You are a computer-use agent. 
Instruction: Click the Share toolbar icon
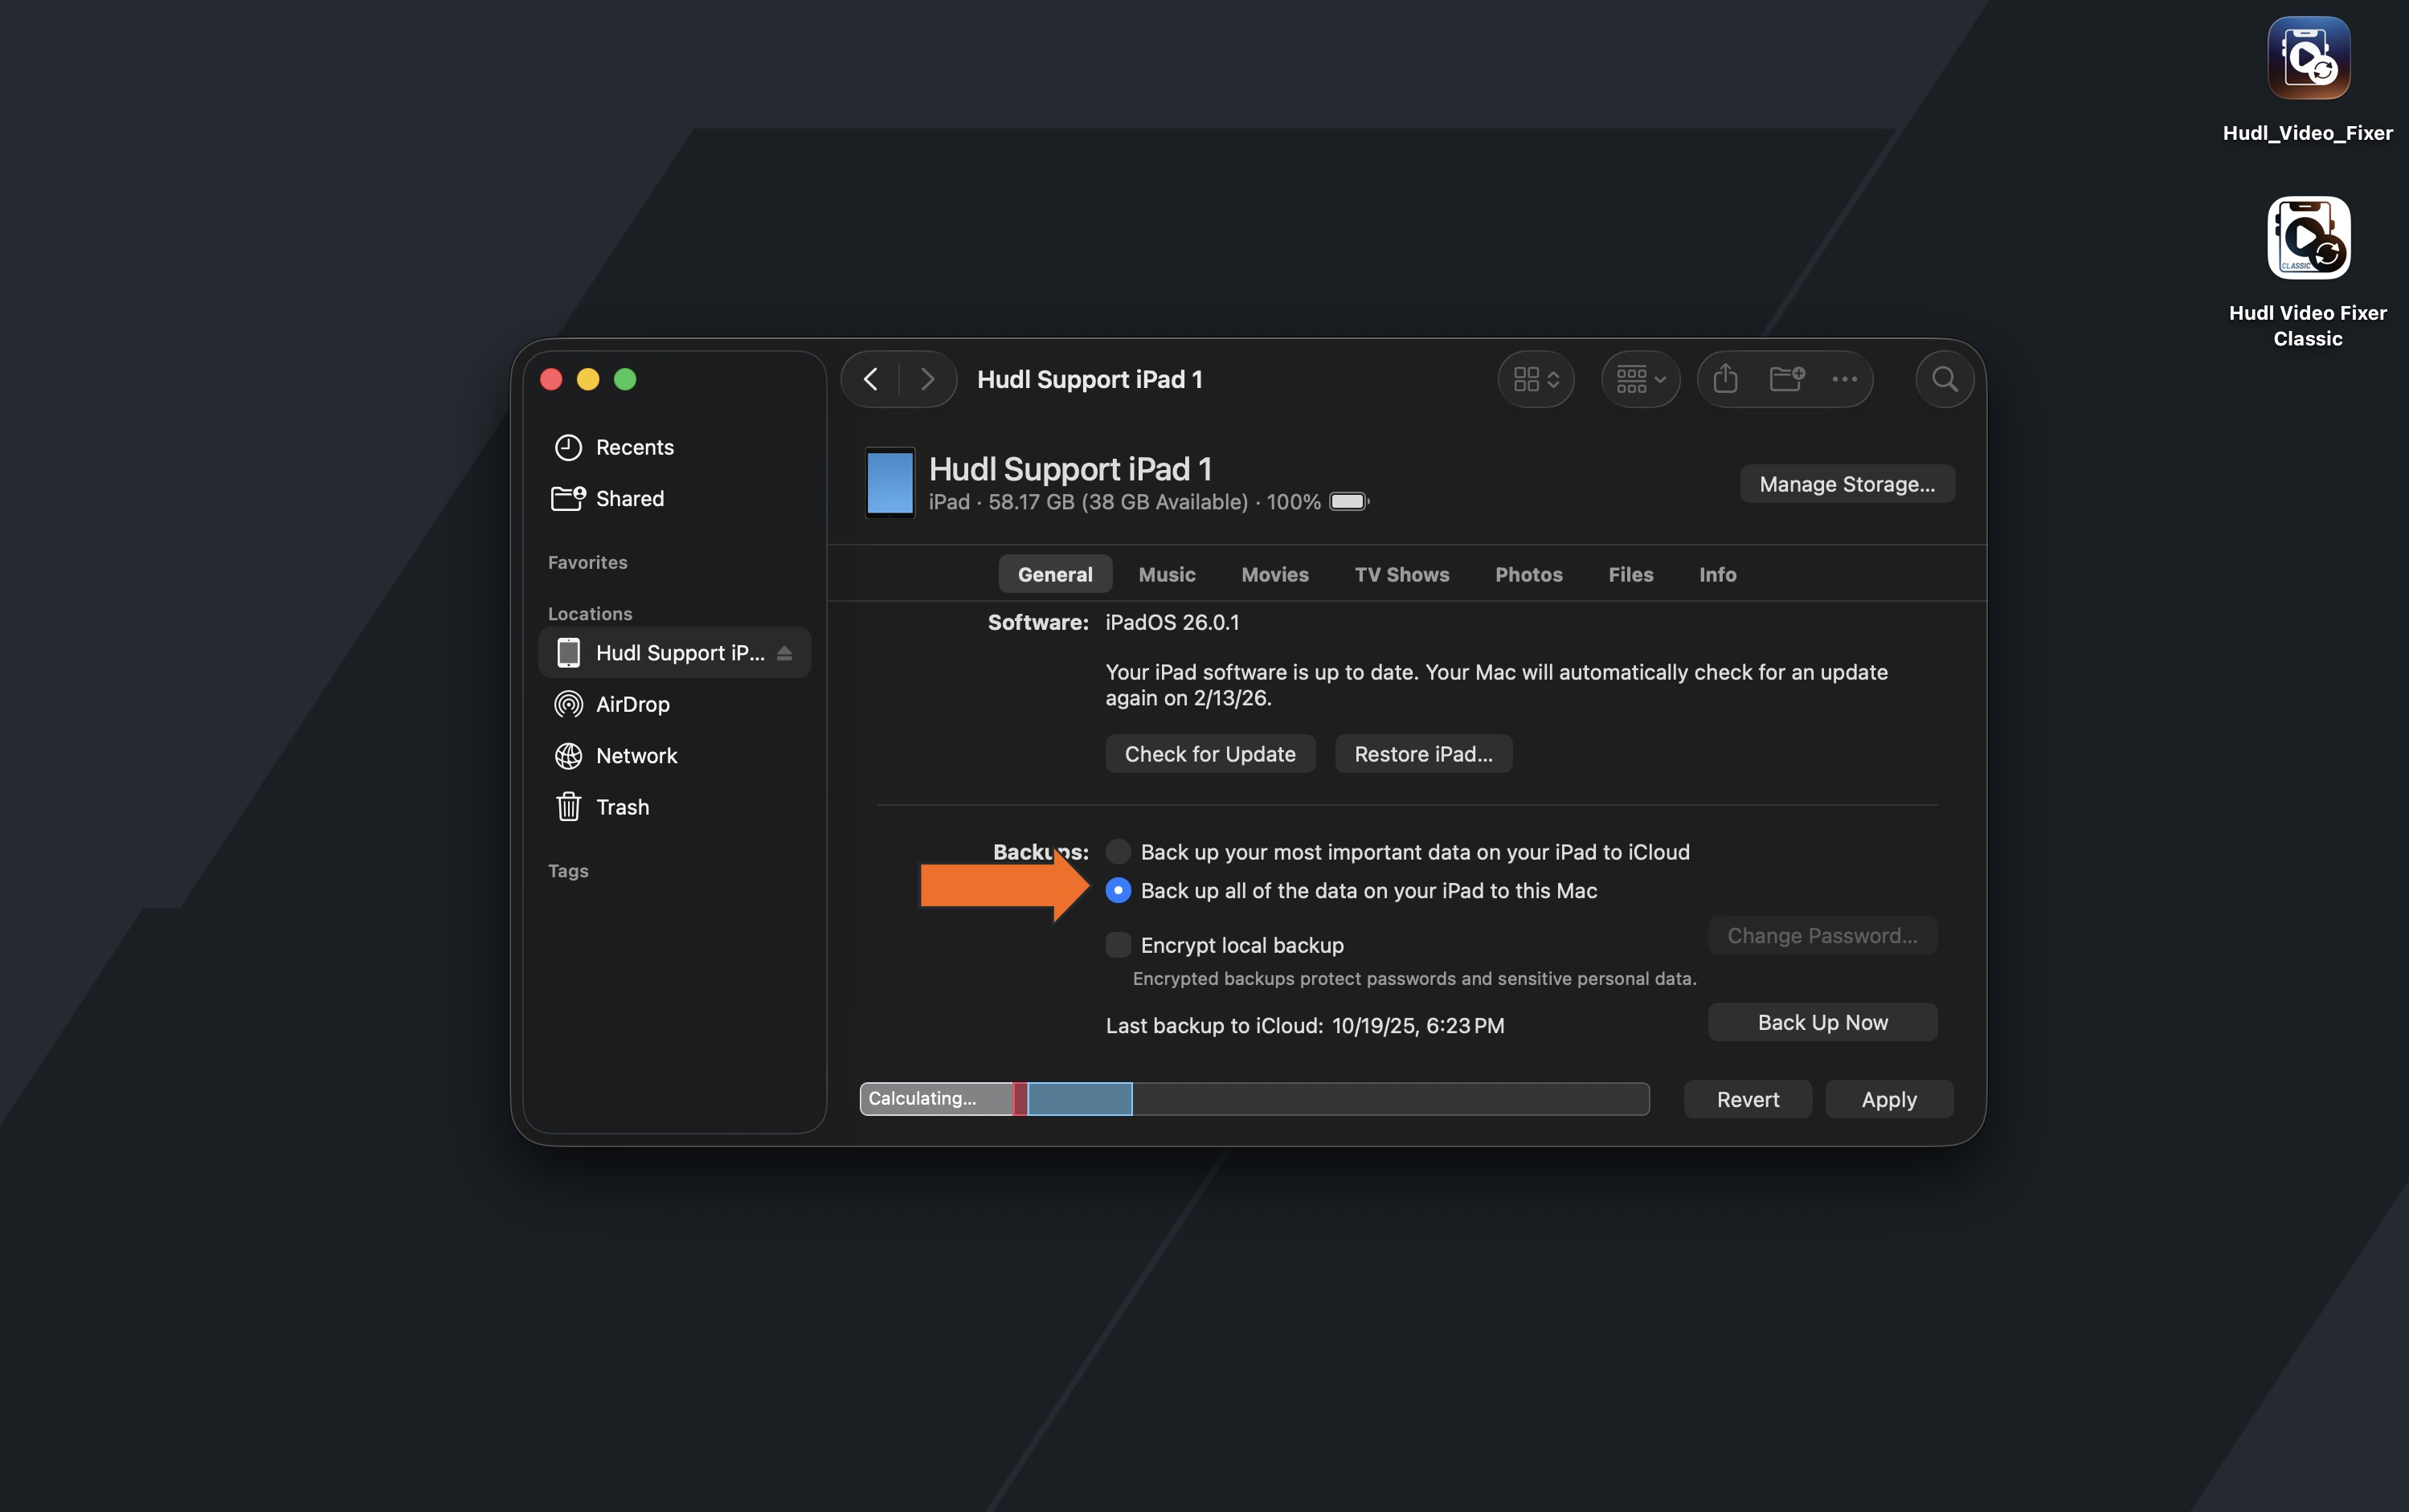1725,379
